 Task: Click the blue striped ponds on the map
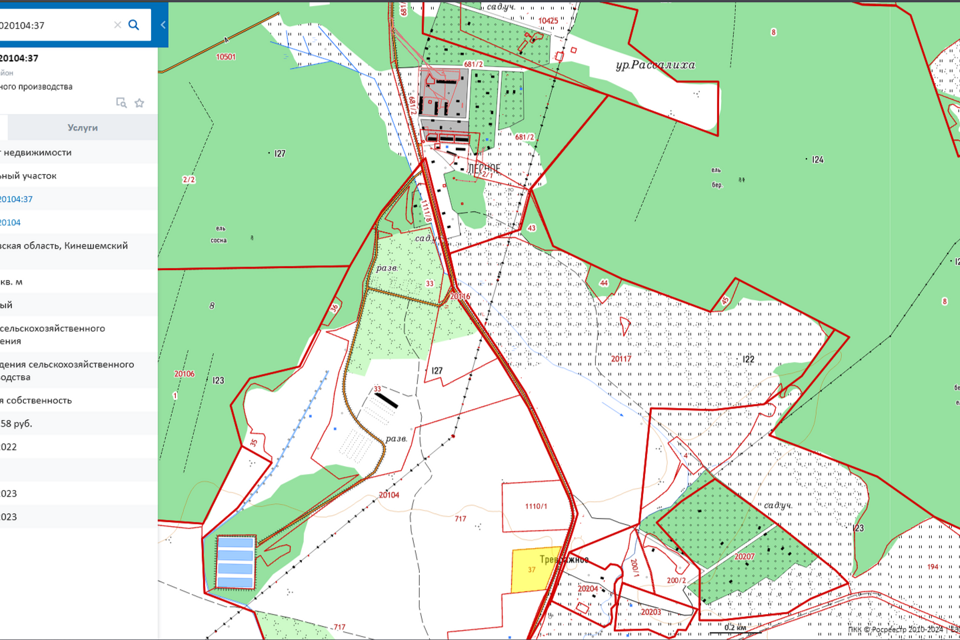[235, 562]
